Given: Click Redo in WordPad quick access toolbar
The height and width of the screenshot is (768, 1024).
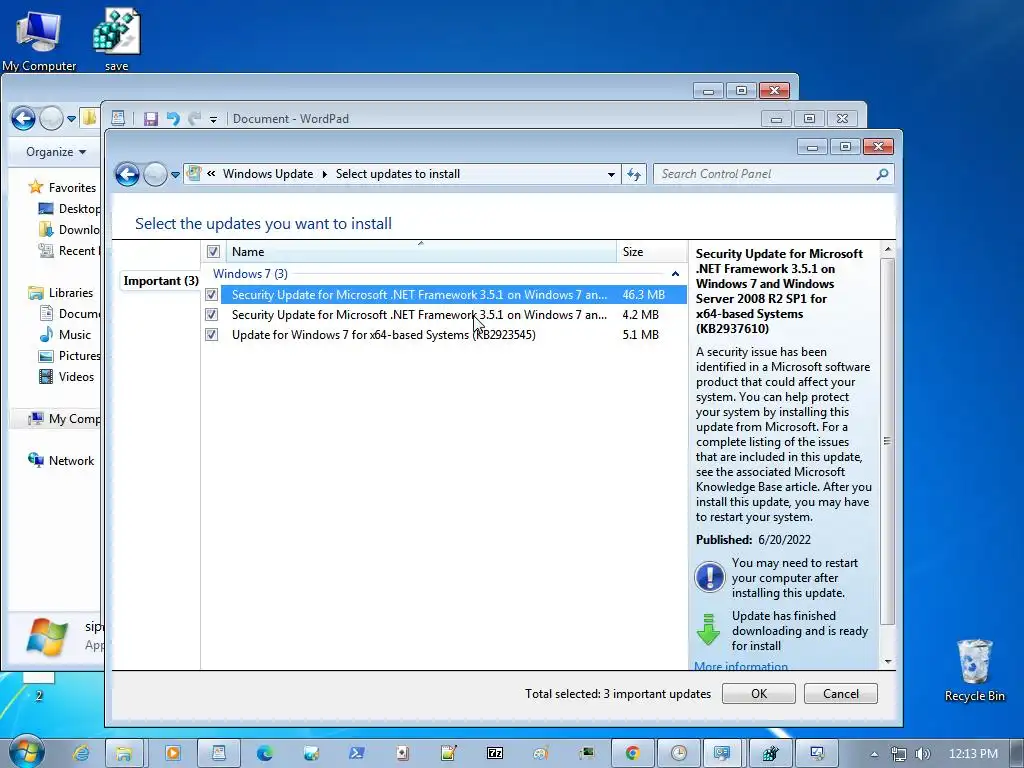Looking at the screenshot, I should coord(194,119).
